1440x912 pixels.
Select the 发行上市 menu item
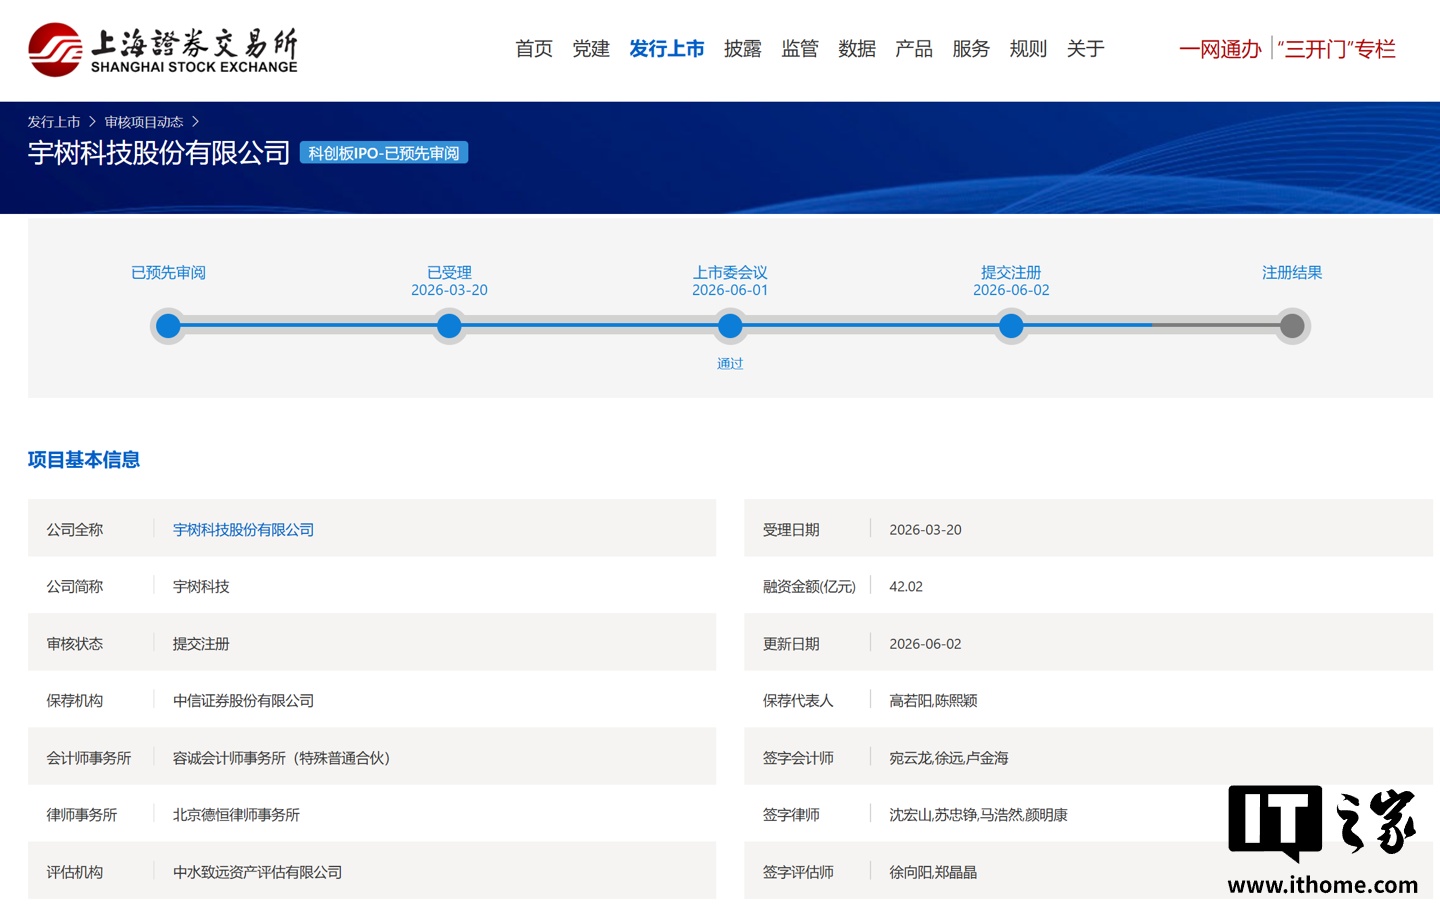[x=667, y=49]
